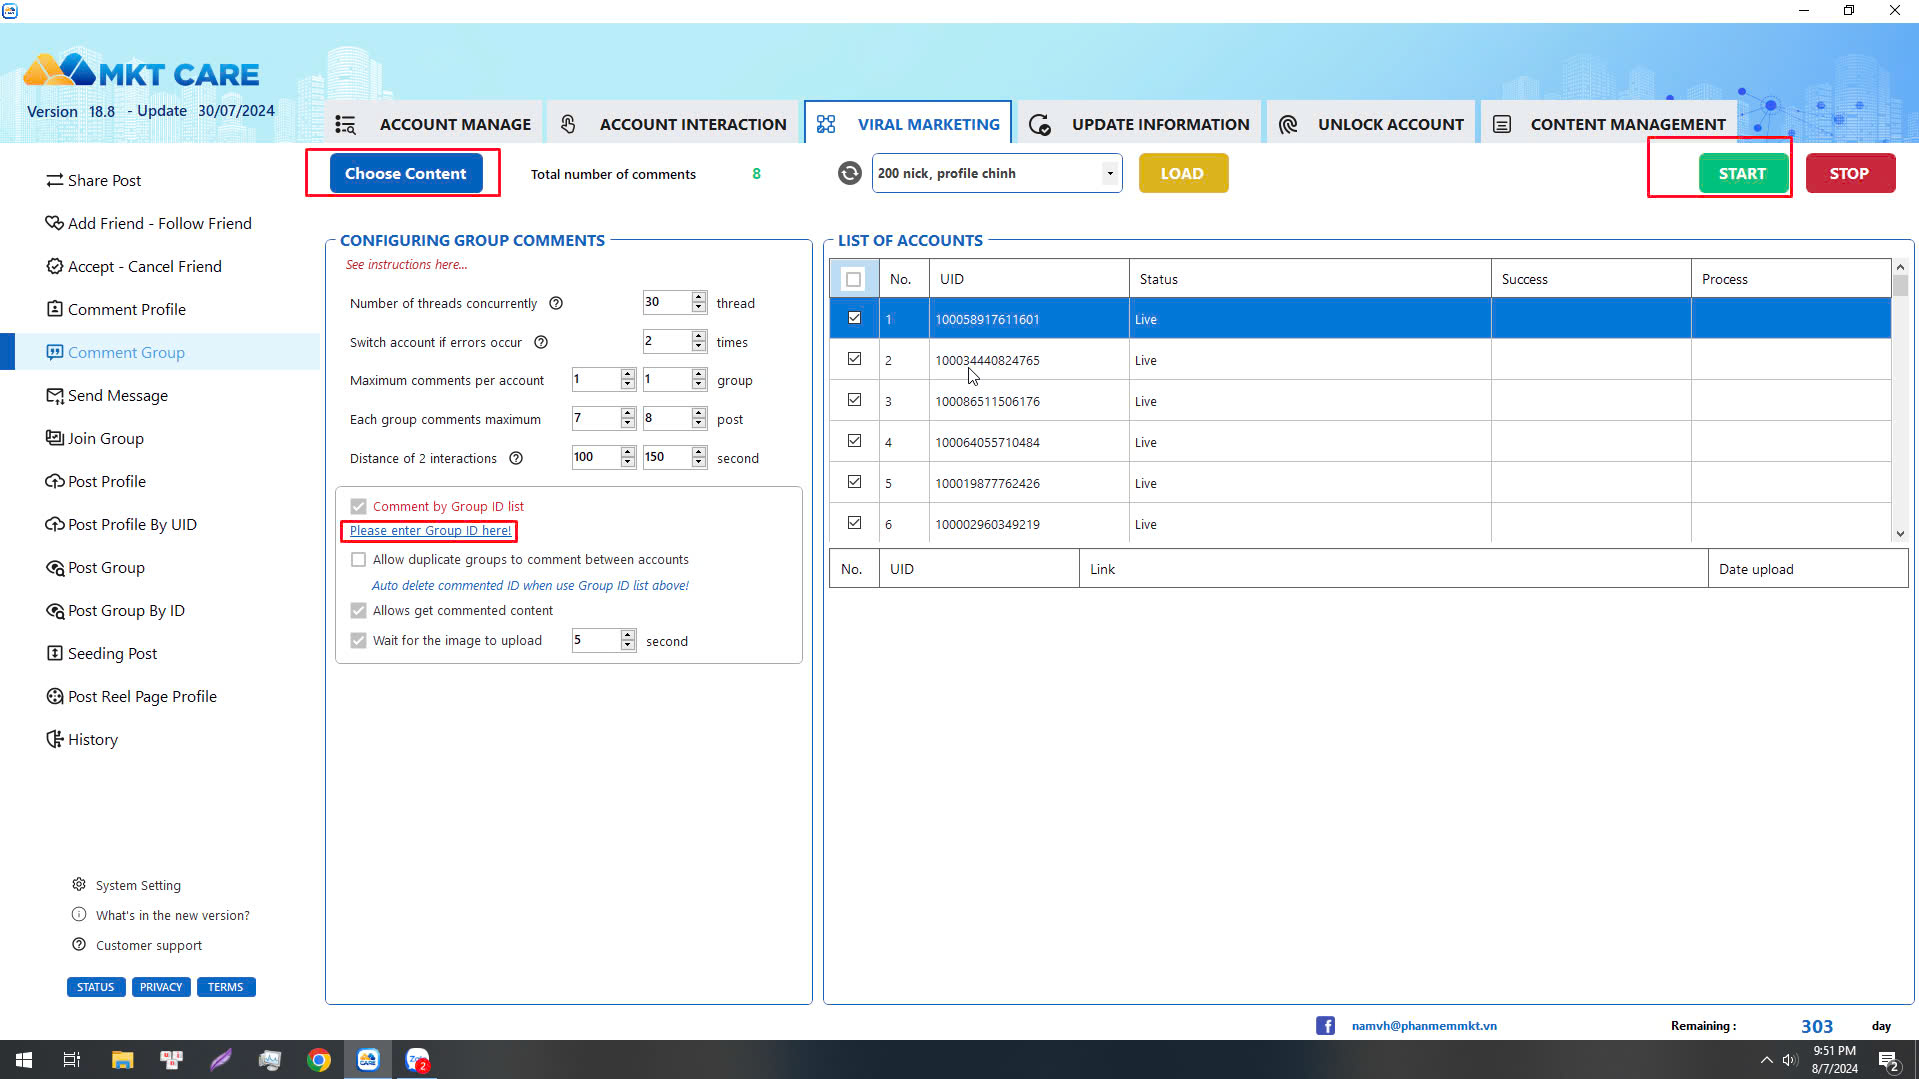Click the Facebook icon near support email
Viewport: 1919px width, 1079px height.
coord(1325,1025)
